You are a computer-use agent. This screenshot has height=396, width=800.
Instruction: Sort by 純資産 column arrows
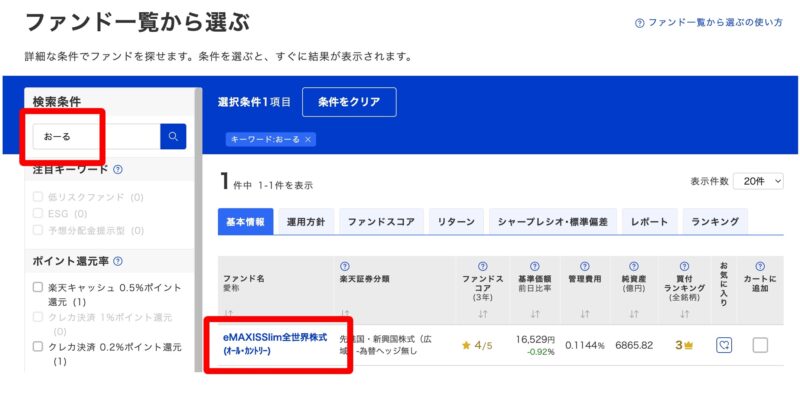[634, 314]
